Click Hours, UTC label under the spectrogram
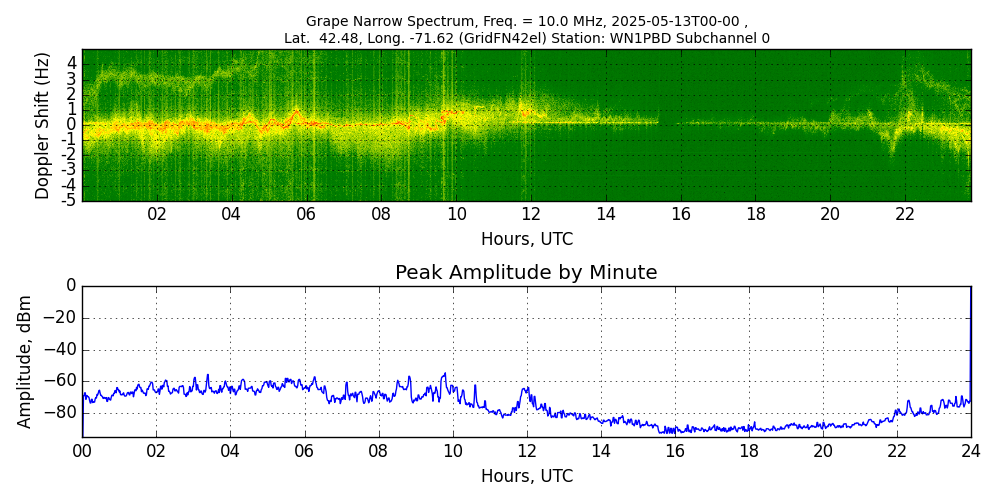This screenshot has height=500, width=1000. [x=526, y=239]
